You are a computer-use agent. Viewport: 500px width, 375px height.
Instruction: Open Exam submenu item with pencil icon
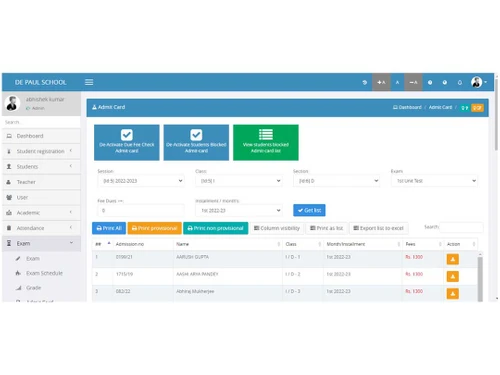41,259
